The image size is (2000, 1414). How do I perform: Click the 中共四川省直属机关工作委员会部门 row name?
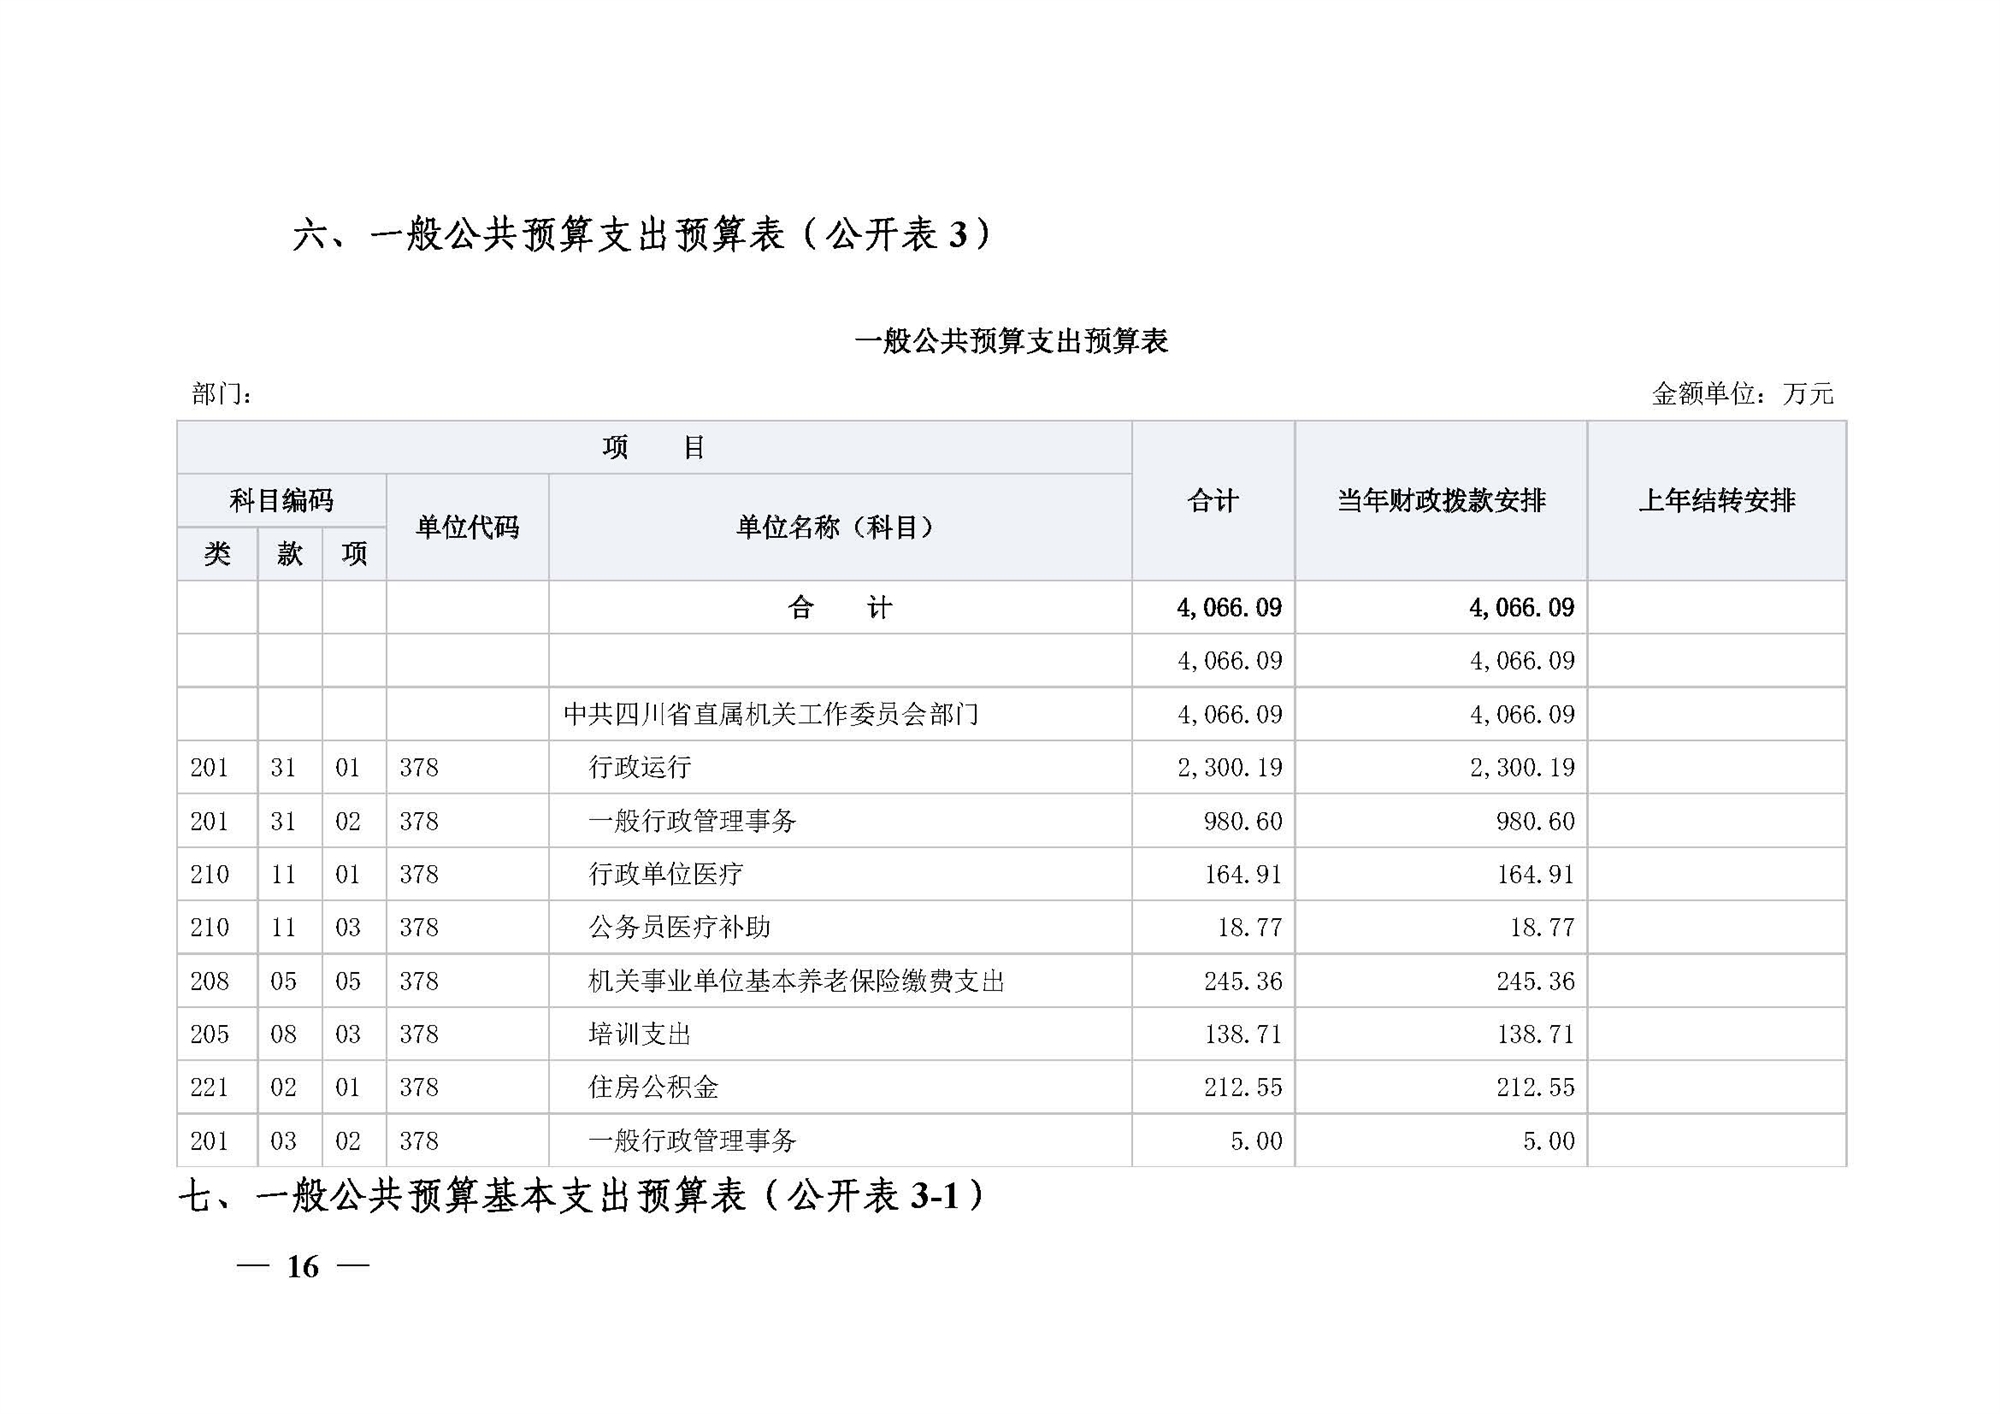pos(770,714)
